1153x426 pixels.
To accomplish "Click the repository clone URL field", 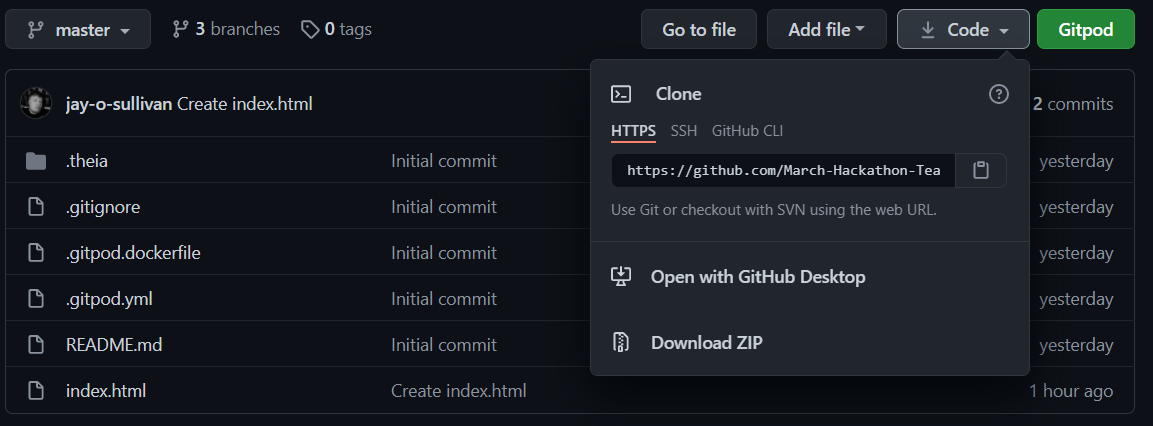I will pyautogui.click(x=783, y=171).
